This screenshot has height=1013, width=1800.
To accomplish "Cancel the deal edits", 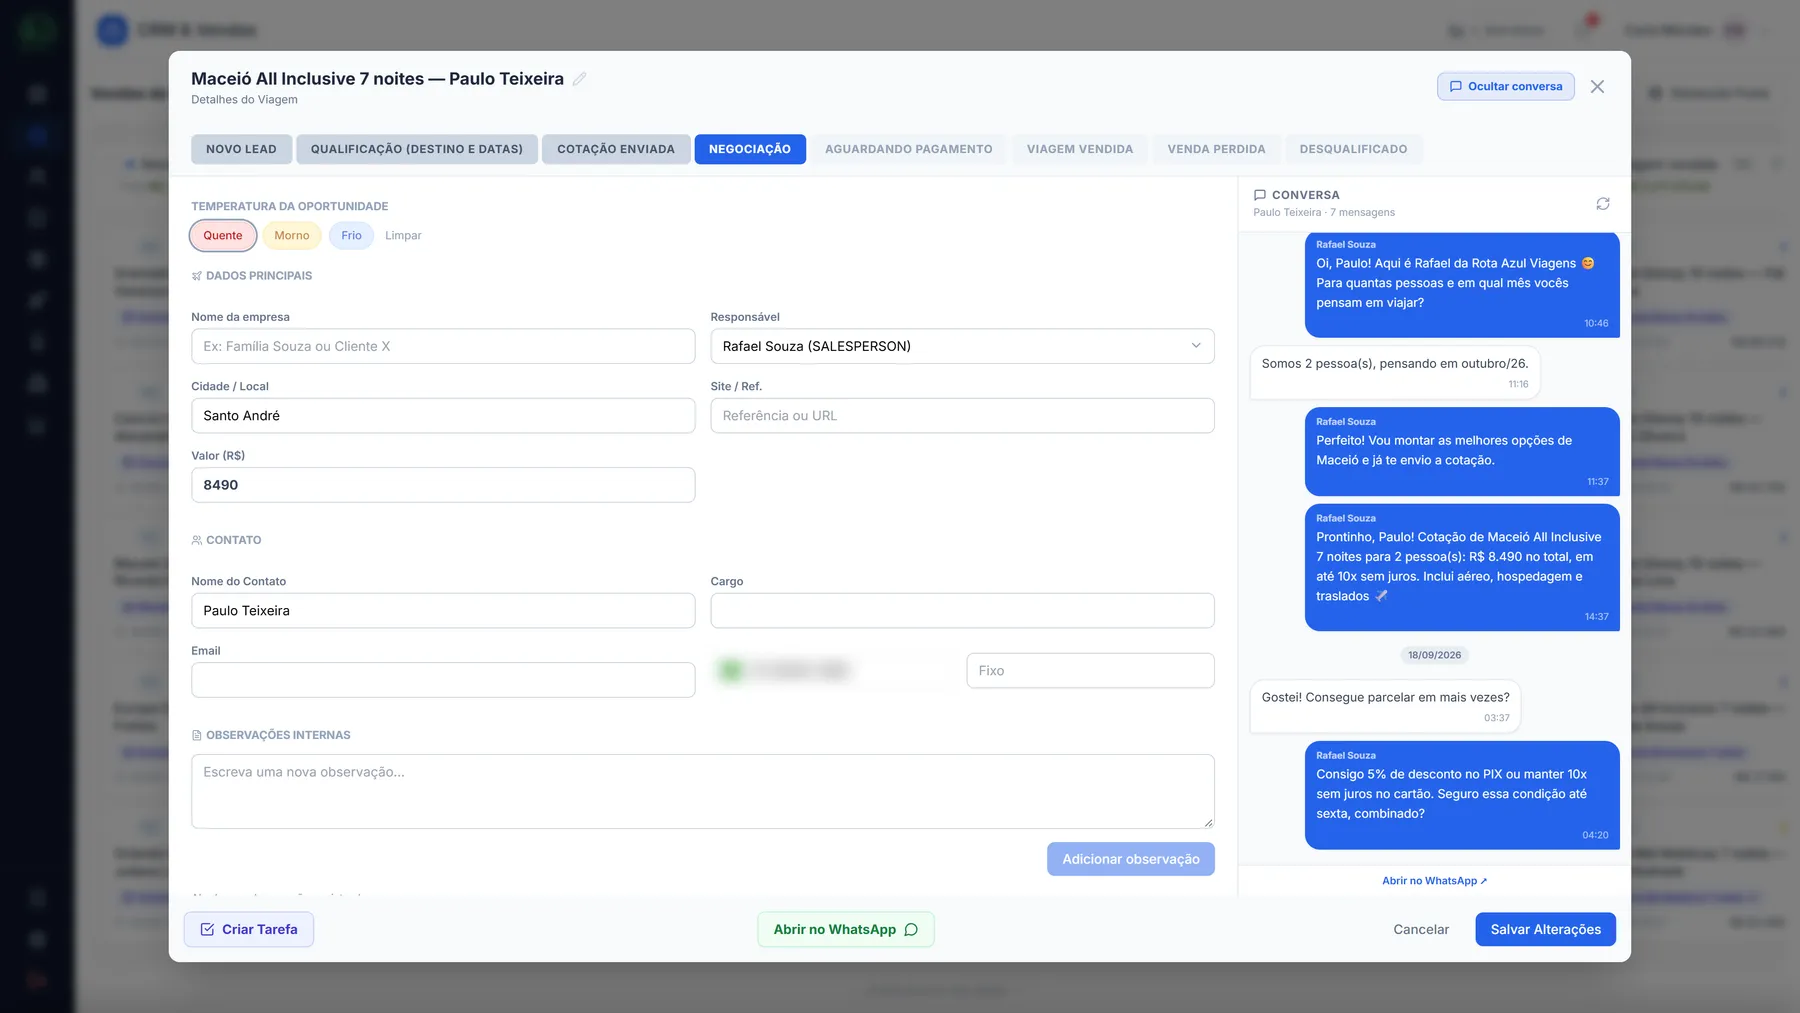I will pyautogui.click(x=1421, y=929).
